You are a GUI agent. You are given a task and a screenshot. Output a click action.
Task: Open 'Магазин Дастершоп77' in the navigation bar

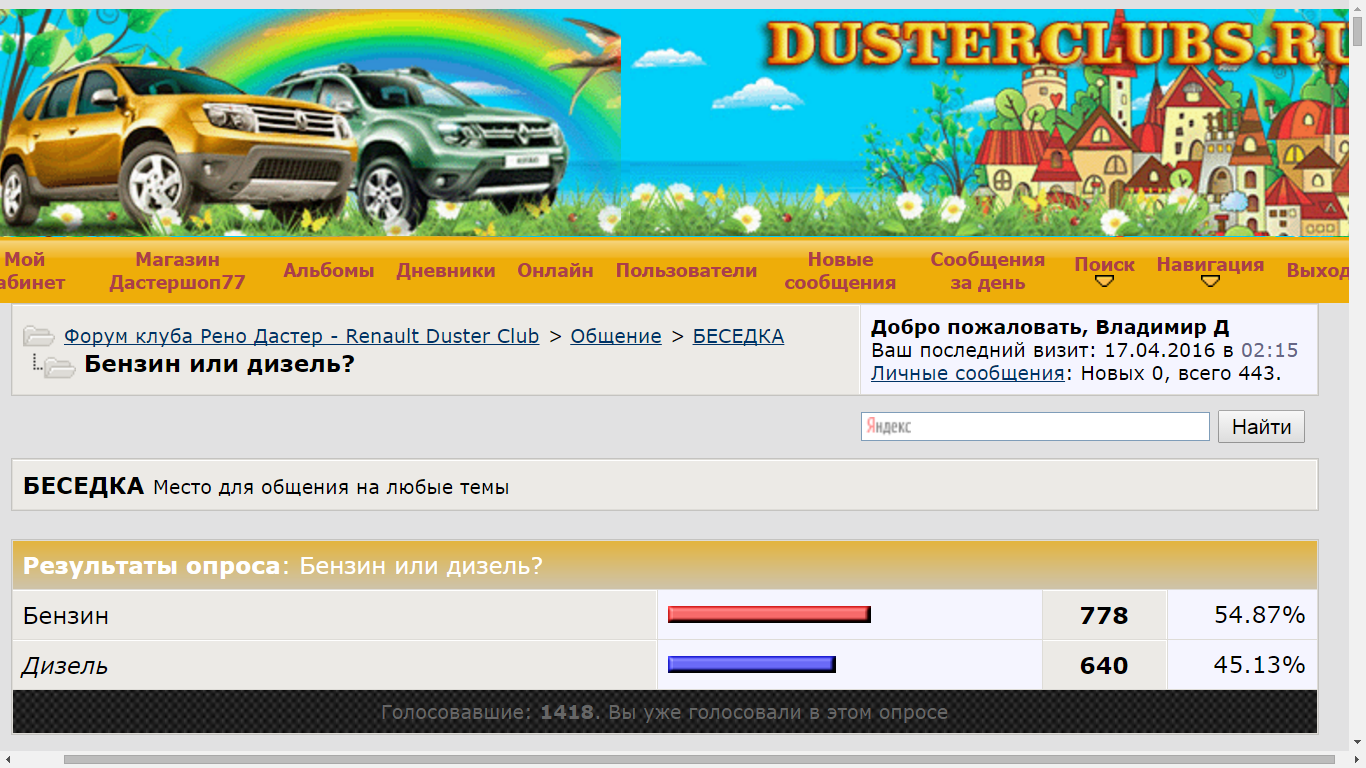(177, 271)
